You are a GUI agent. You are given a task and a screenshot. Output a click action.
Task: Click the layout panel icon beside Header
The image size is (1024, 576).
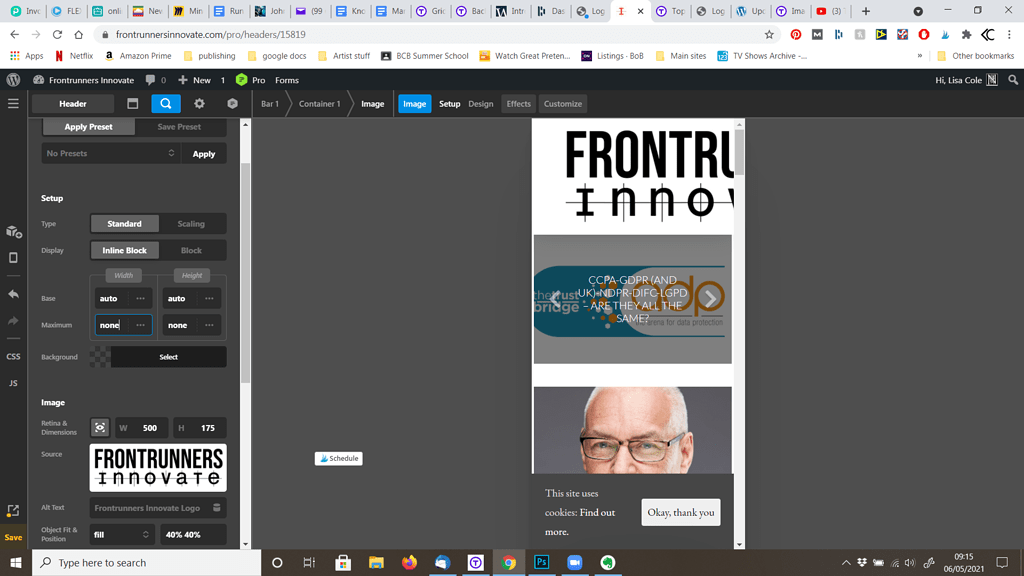[132, 103]
